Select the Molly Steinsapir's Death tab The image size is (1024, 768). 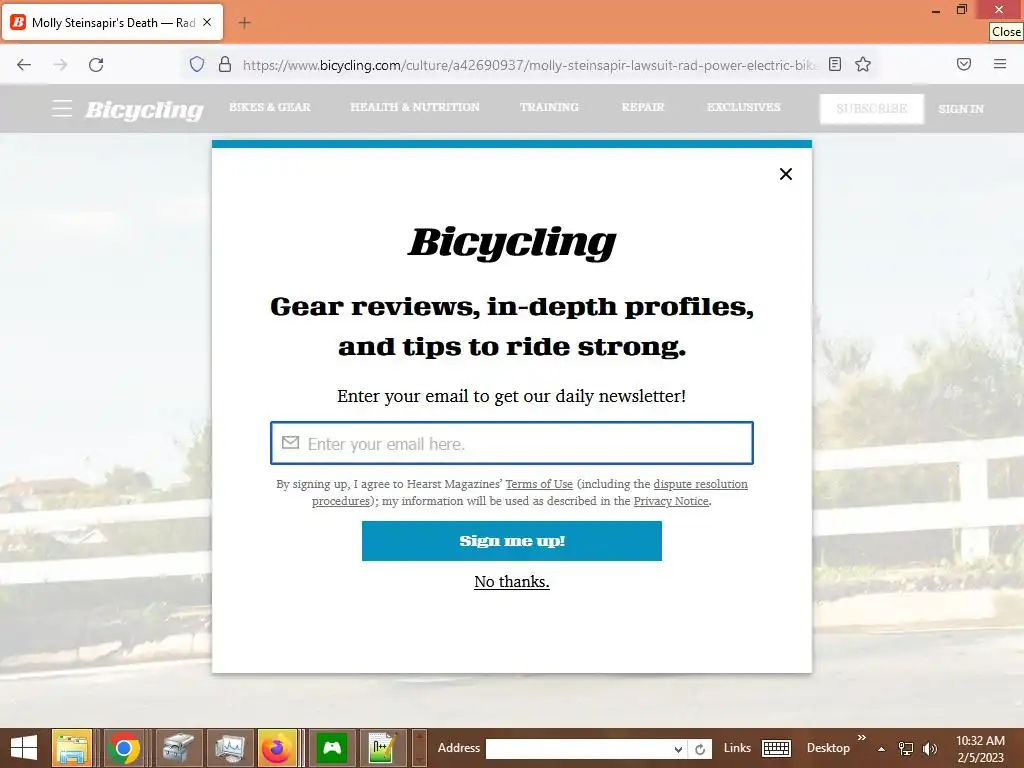click(112, 22)
